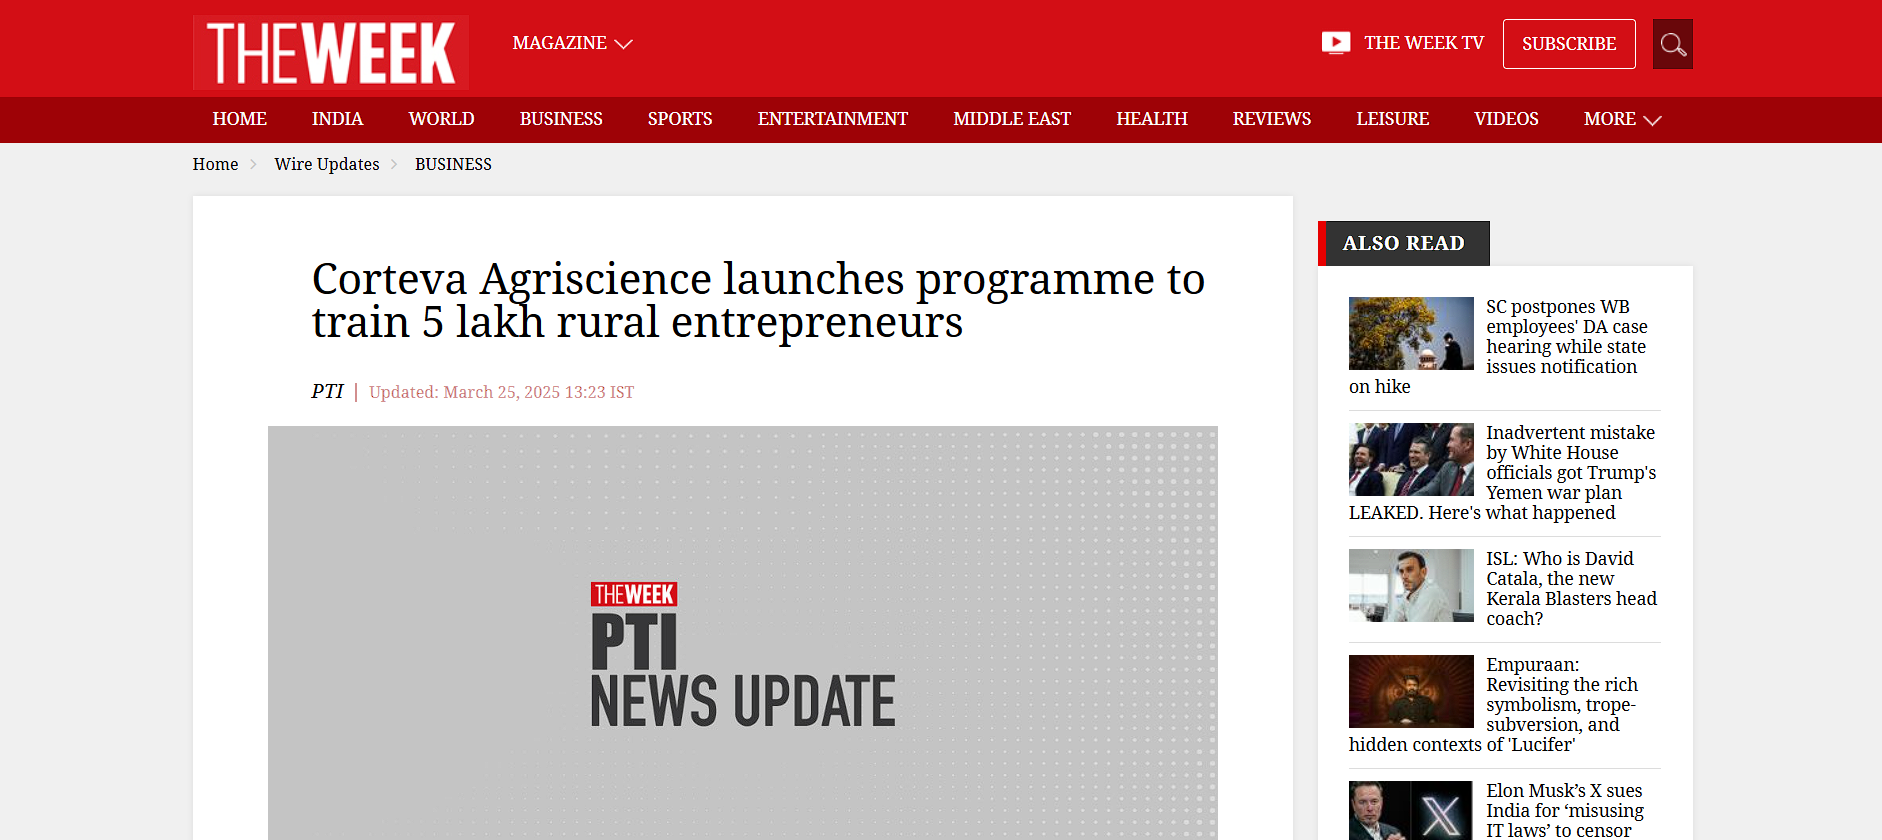Screen dimensions: 1882x840
Task: Read ISL: Who is David Catala story
Action: click(x=1571, y=589)
